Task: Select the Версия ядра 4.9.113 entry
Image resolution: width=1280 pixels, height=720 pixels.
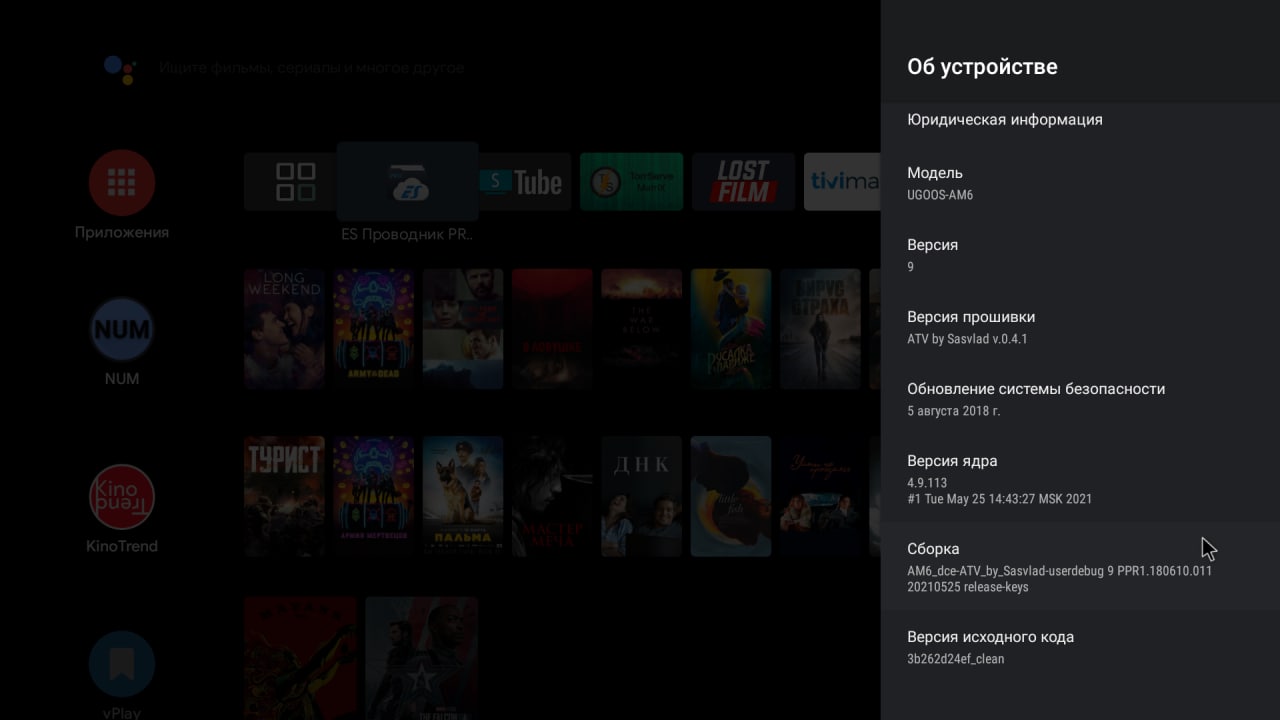Action: coord(1080,479)
